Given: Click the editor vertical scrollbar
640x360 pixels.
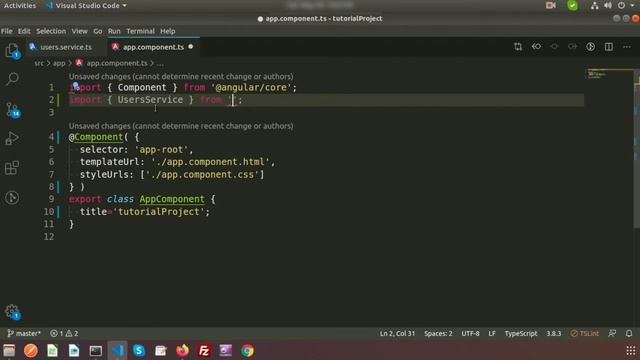Looking at the screenshot, I should pos(636,149).
